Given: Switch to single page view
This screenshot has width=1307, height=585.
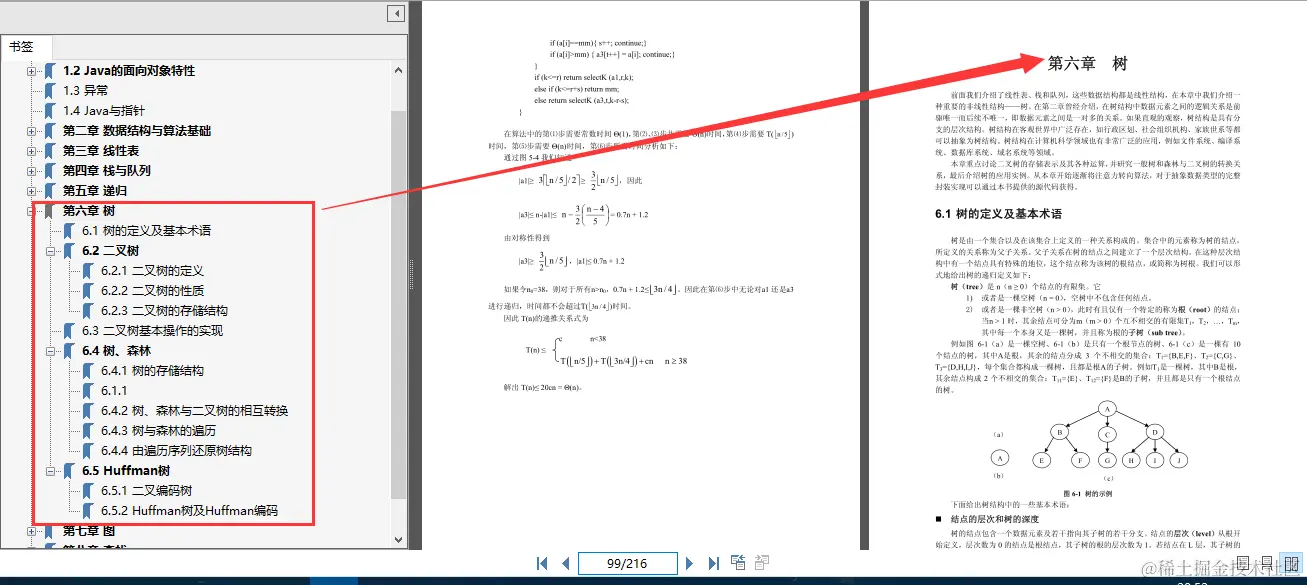Looking at the screenshot, I should pyautogui.click(x=1243, y=563).
